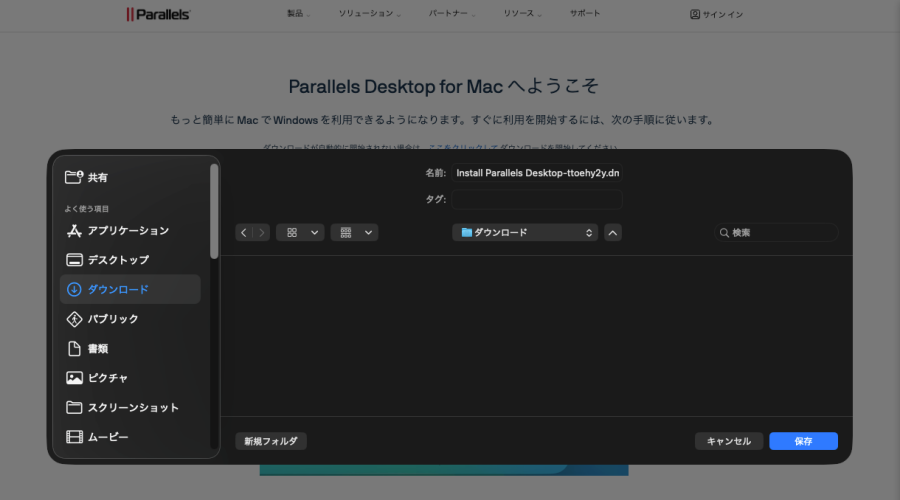The width and height of the screenshot is (900, 500).
Task: Click the ムービー film strip icon
Action: pos(74,437)
